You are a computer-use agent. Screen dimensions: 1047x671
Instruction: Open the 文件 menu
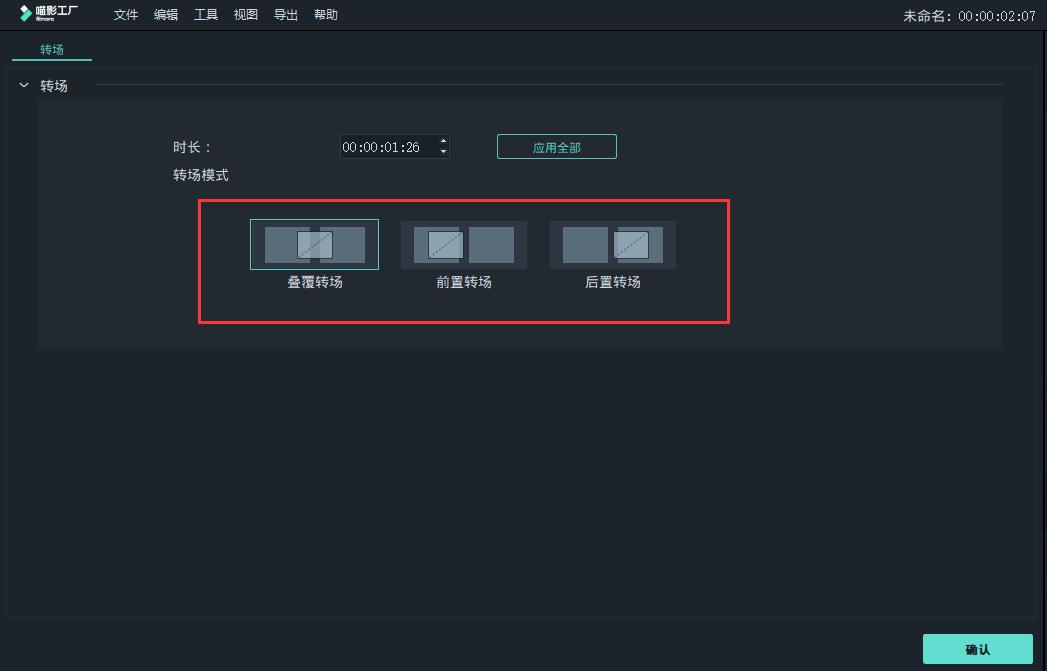(x=124, y=14)
